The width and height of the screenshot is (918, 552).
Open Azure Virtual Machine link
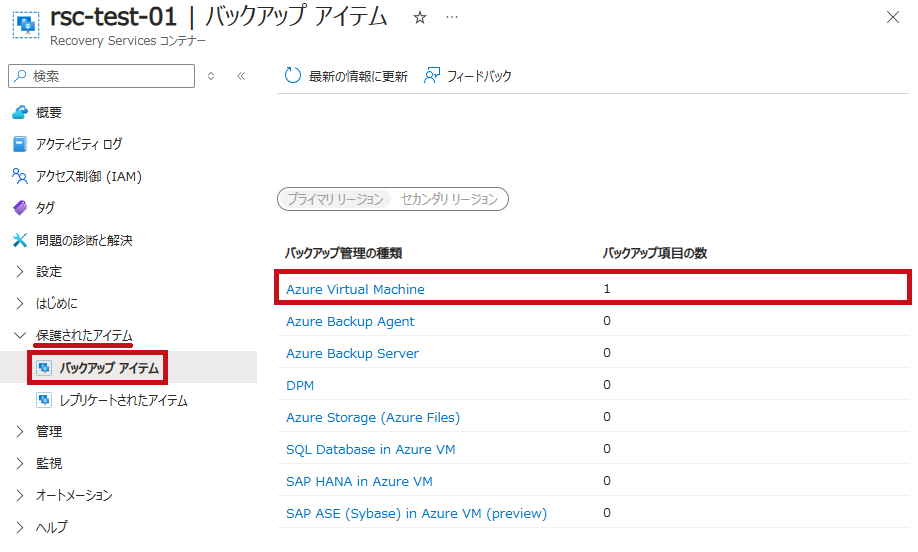pos(355,289)
